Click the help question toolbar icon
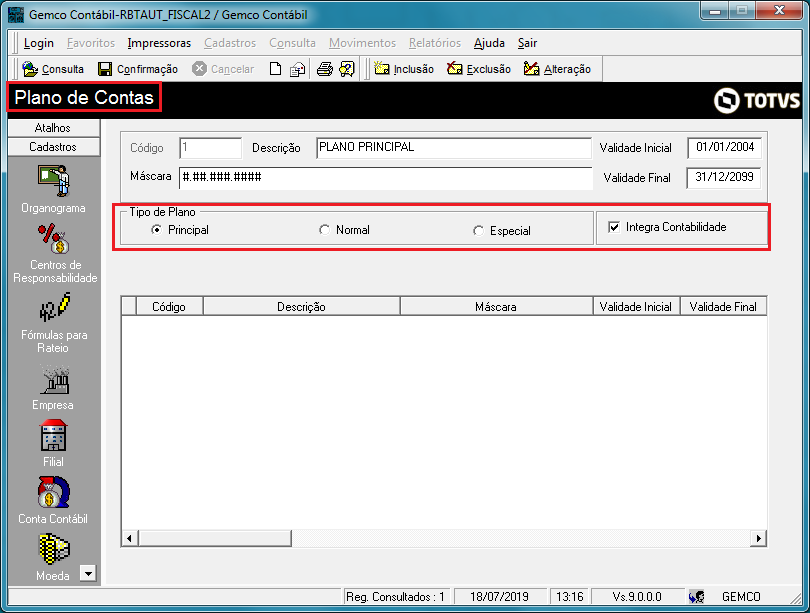Screen dimensions: 810x613 click(x=347, y=69)
